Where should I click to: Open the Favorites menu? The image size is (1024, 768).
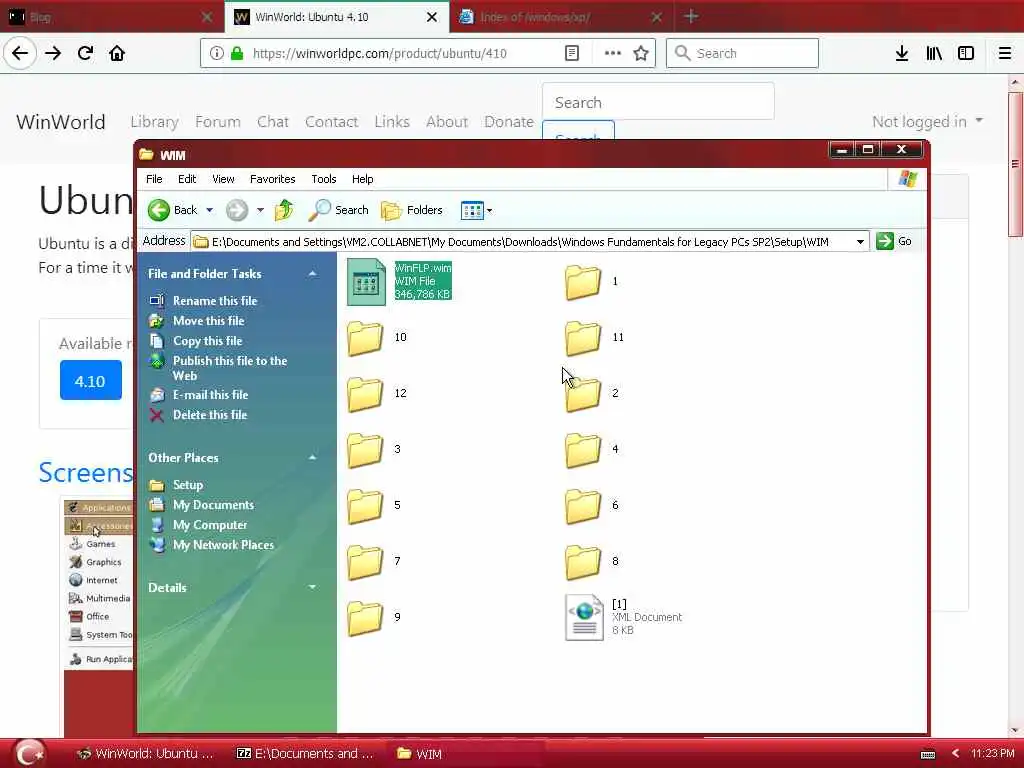tap(272, 179)
